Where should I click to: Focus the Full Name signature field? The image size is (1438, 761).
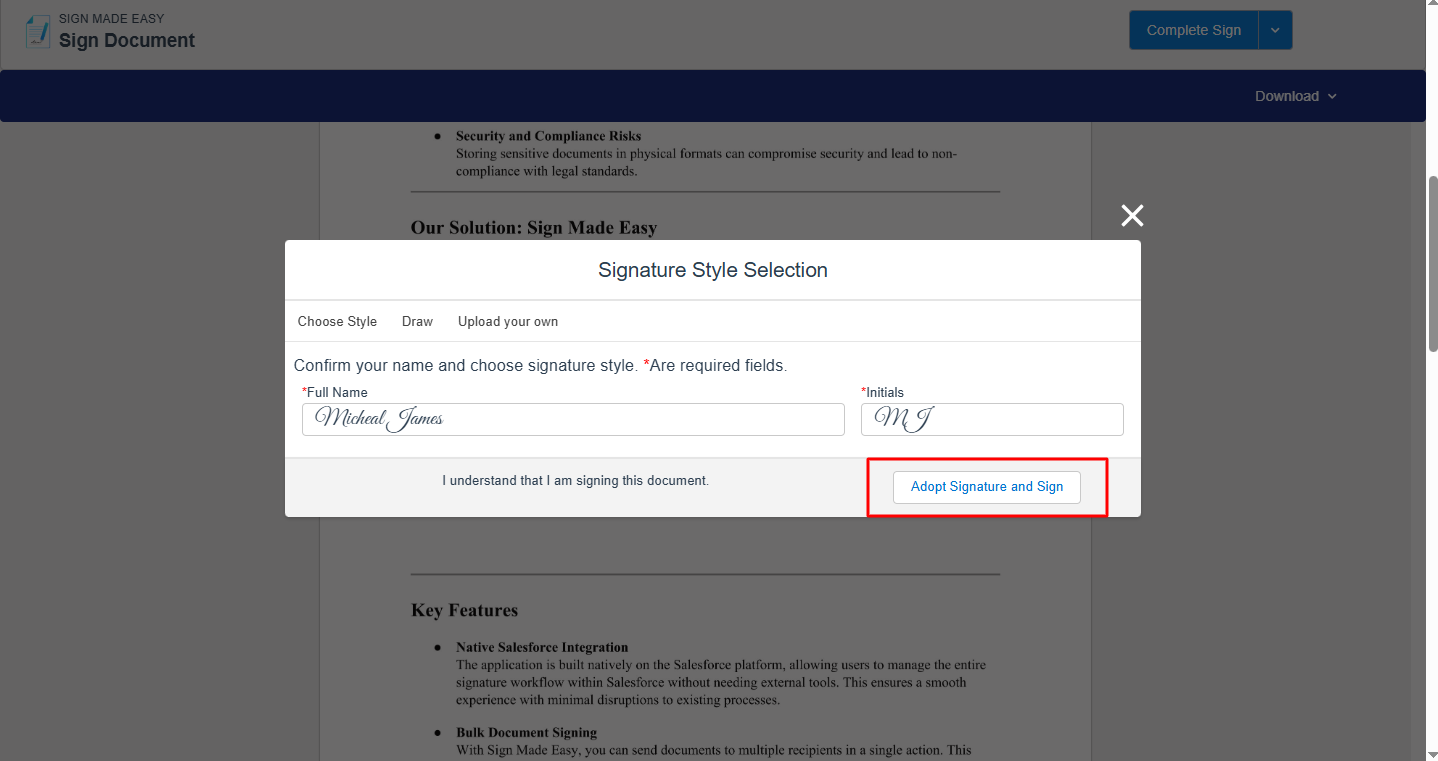(573, 419)
